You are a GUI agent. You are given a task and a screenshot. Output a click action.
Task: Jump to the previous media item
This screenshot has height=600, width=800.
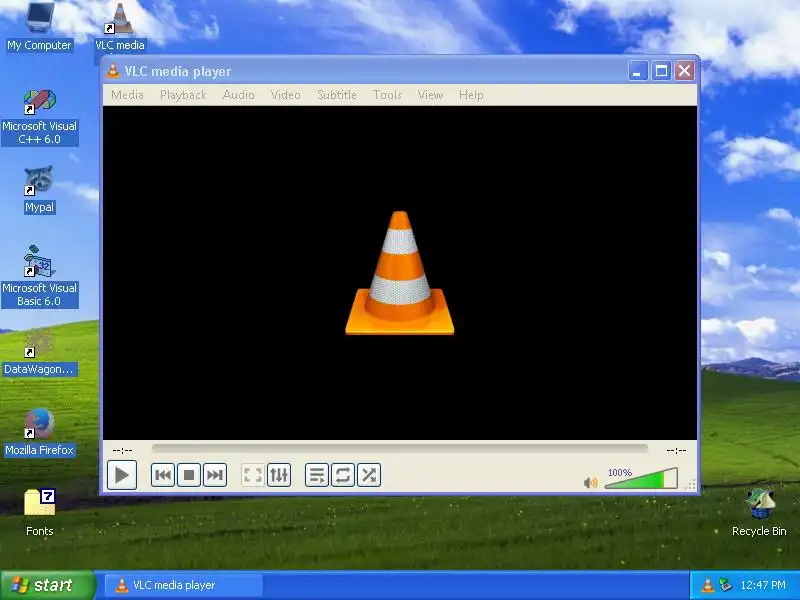(163, 475)
